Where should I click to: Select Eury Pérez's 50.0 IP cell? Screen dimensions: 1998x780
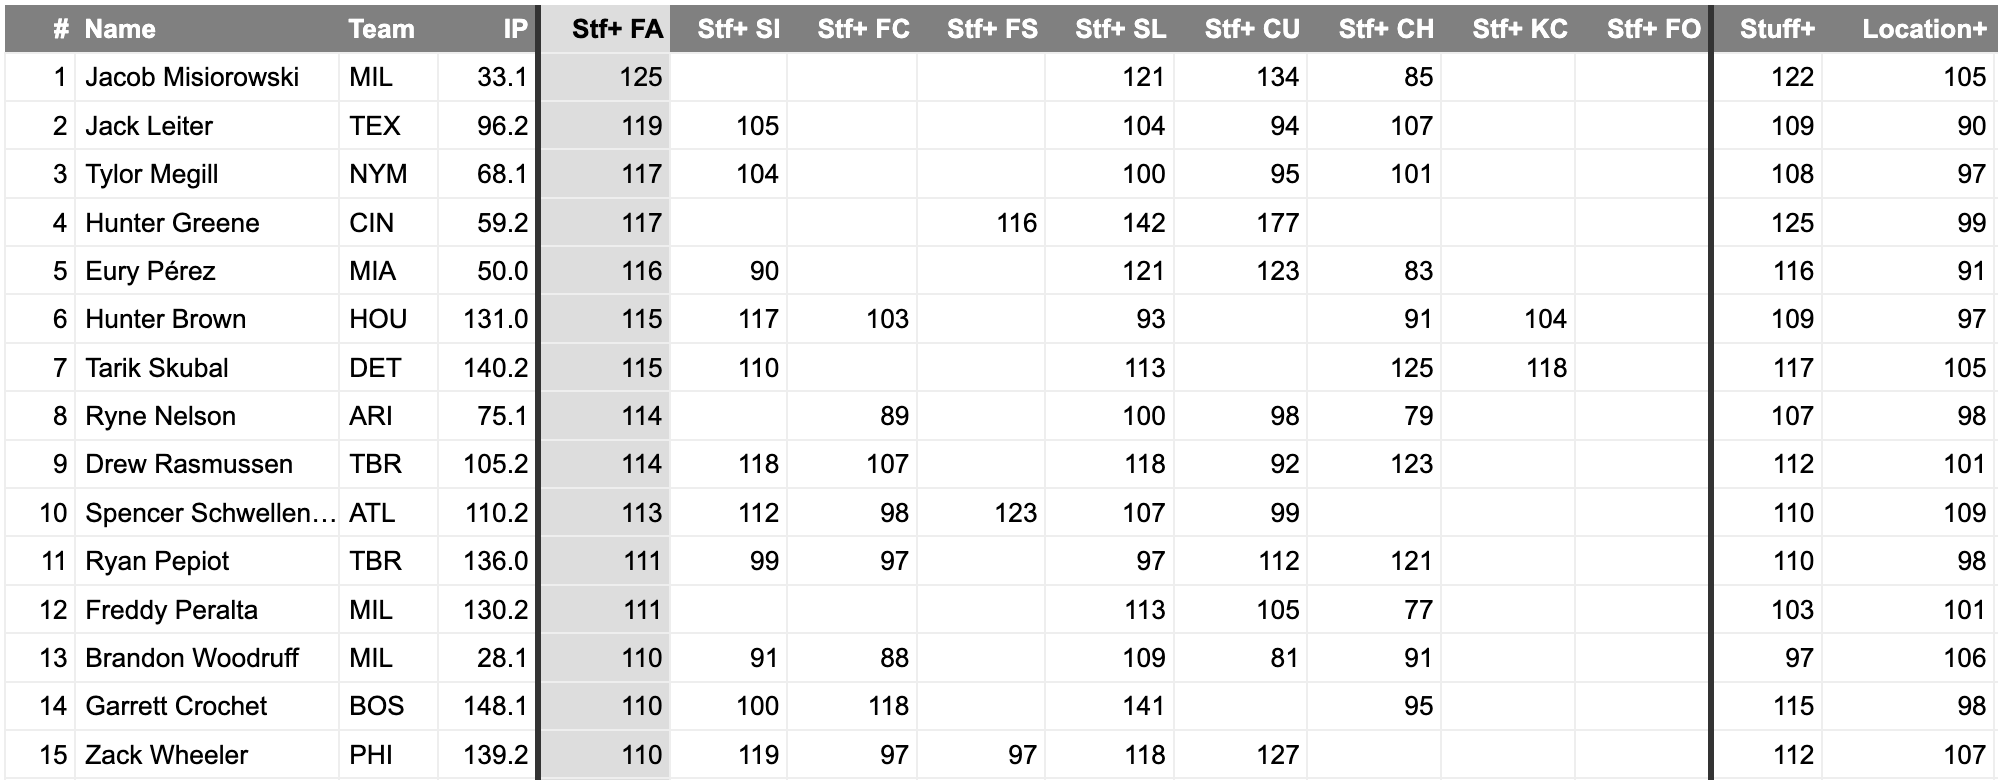[x=502, y=271]
